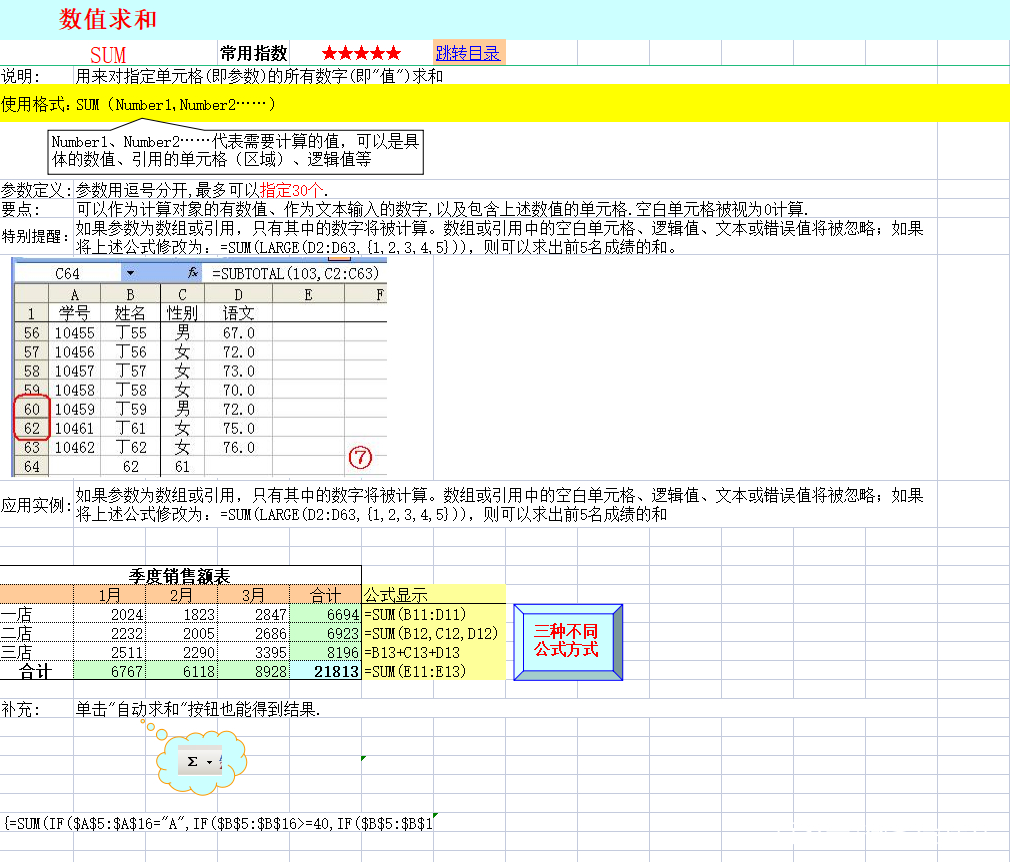Select the orange 合计 column header

click(x=325, y=594)
